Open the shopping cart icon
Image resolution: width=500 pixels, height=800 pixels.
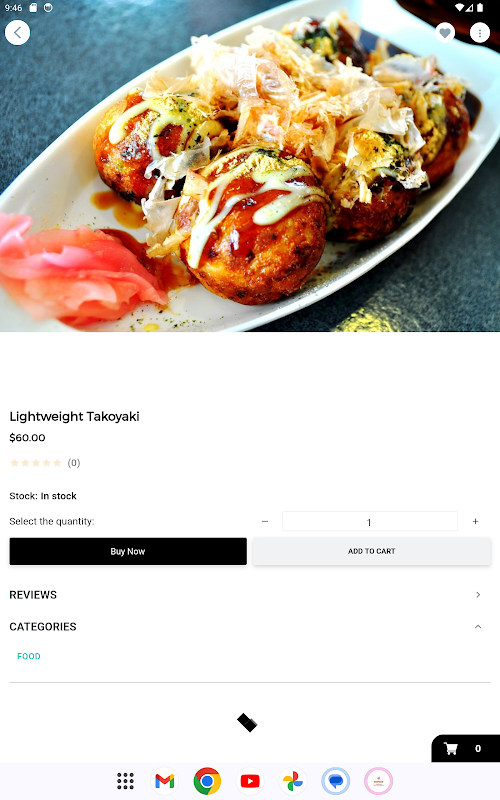click(x=451, y=748)
